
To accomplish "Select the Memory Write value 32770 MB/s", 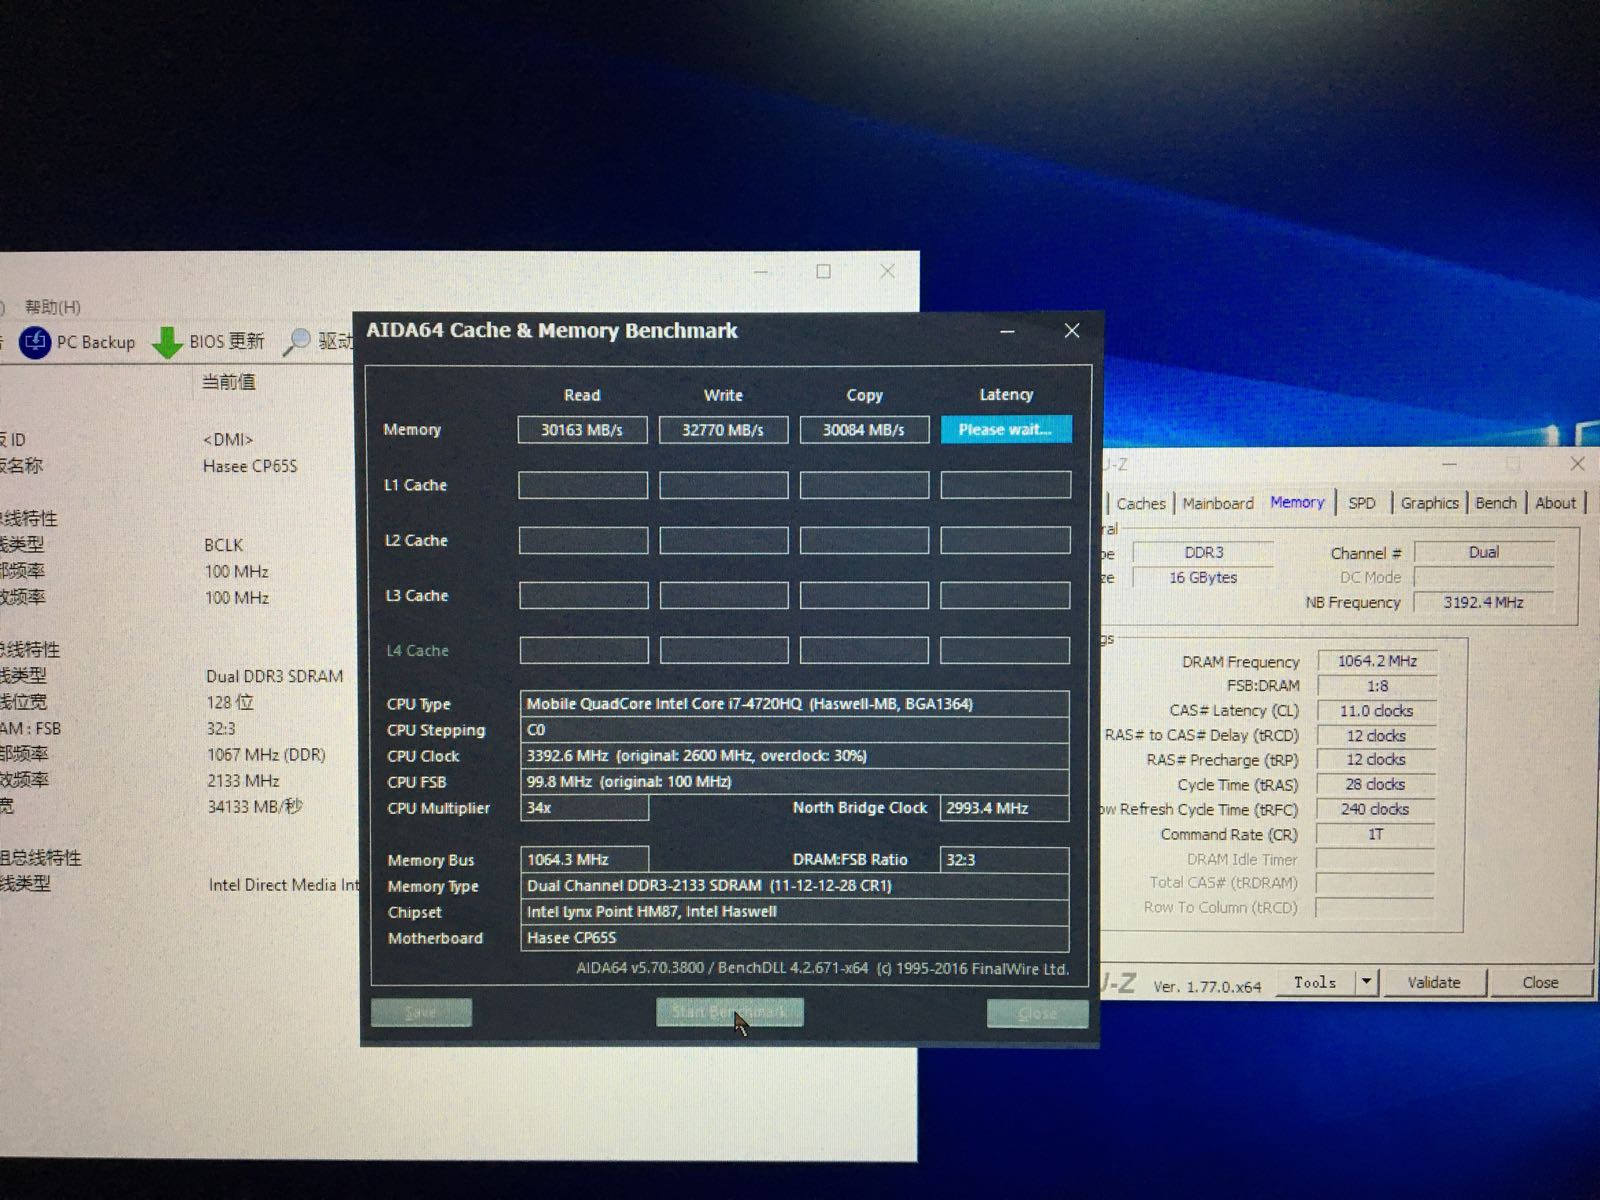I will point(723,429).
